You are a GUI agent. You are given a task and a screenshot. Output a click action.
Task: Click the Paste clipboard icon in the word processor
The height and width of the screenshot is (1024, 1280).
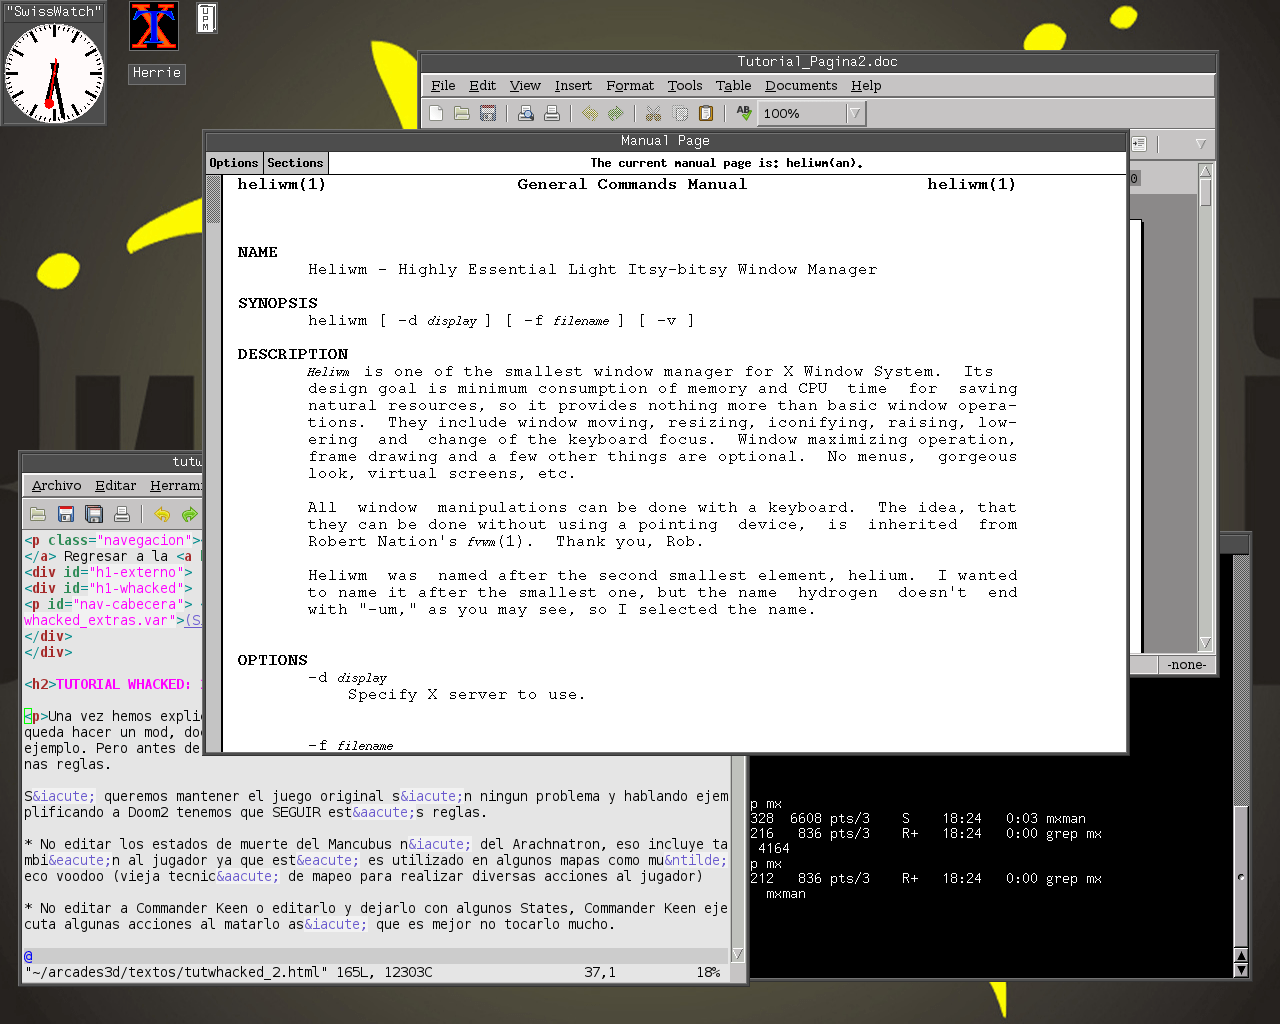706,114
